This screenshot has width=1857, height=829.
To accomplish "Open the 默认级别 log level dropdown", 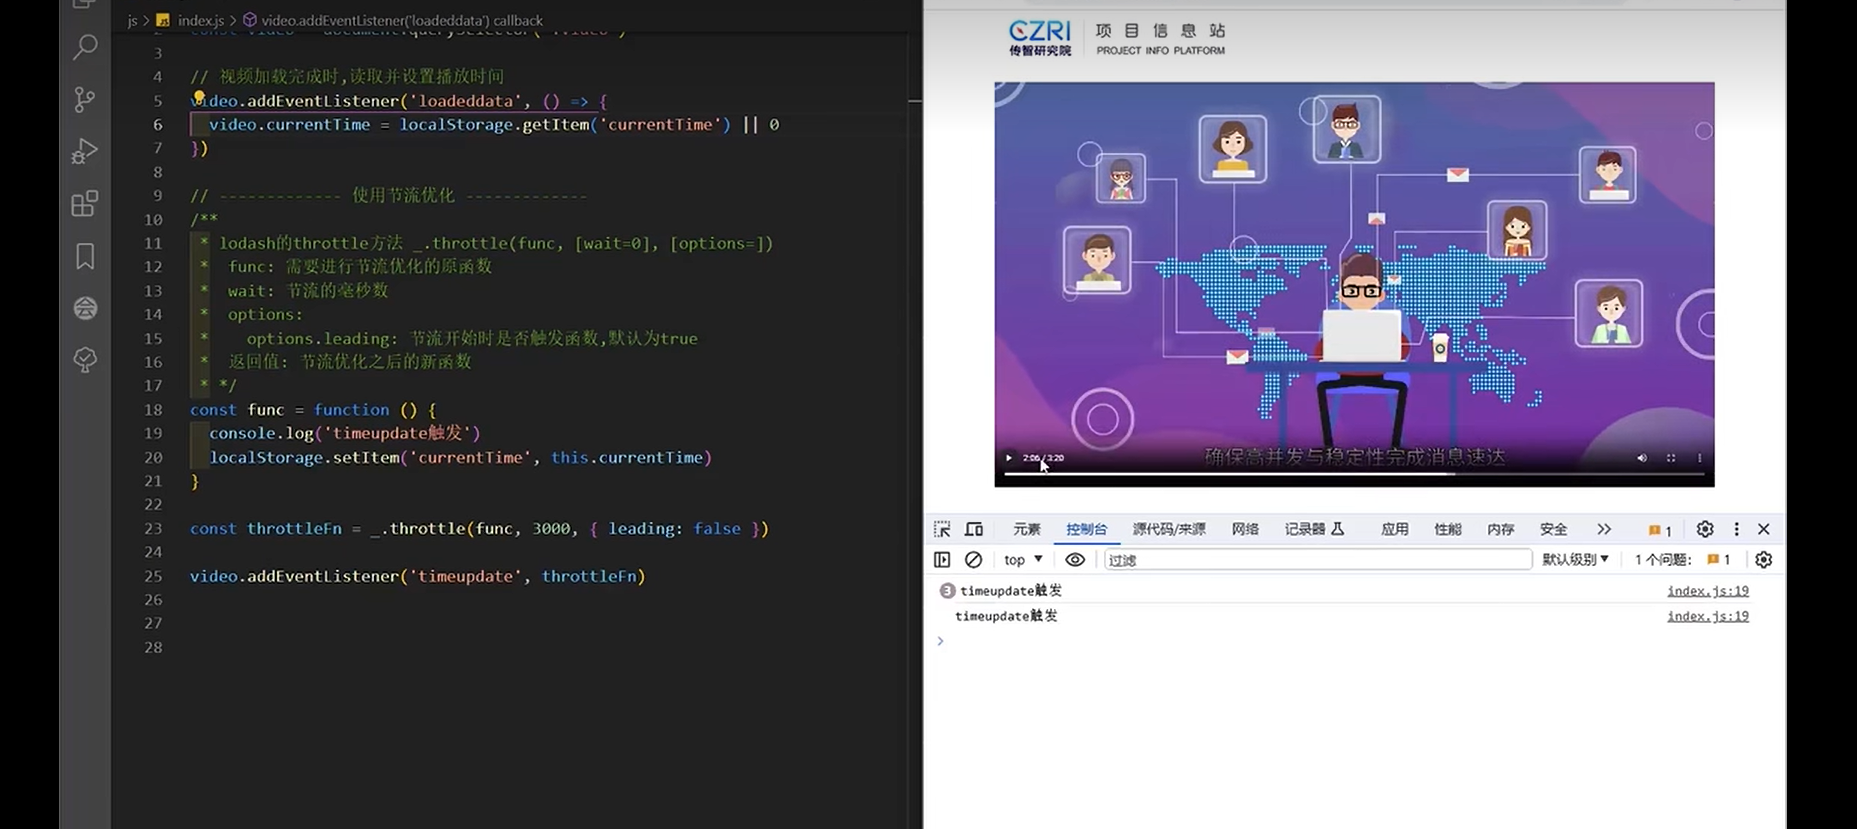I will click(1575, 560).
